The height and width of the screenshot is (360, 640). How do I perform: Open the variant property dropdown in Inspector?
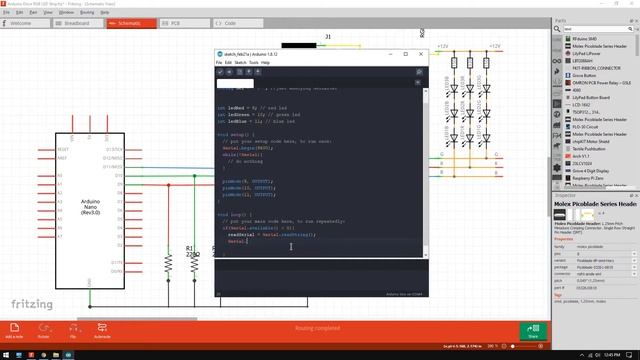pyautogui.click(x=634, y=260)
